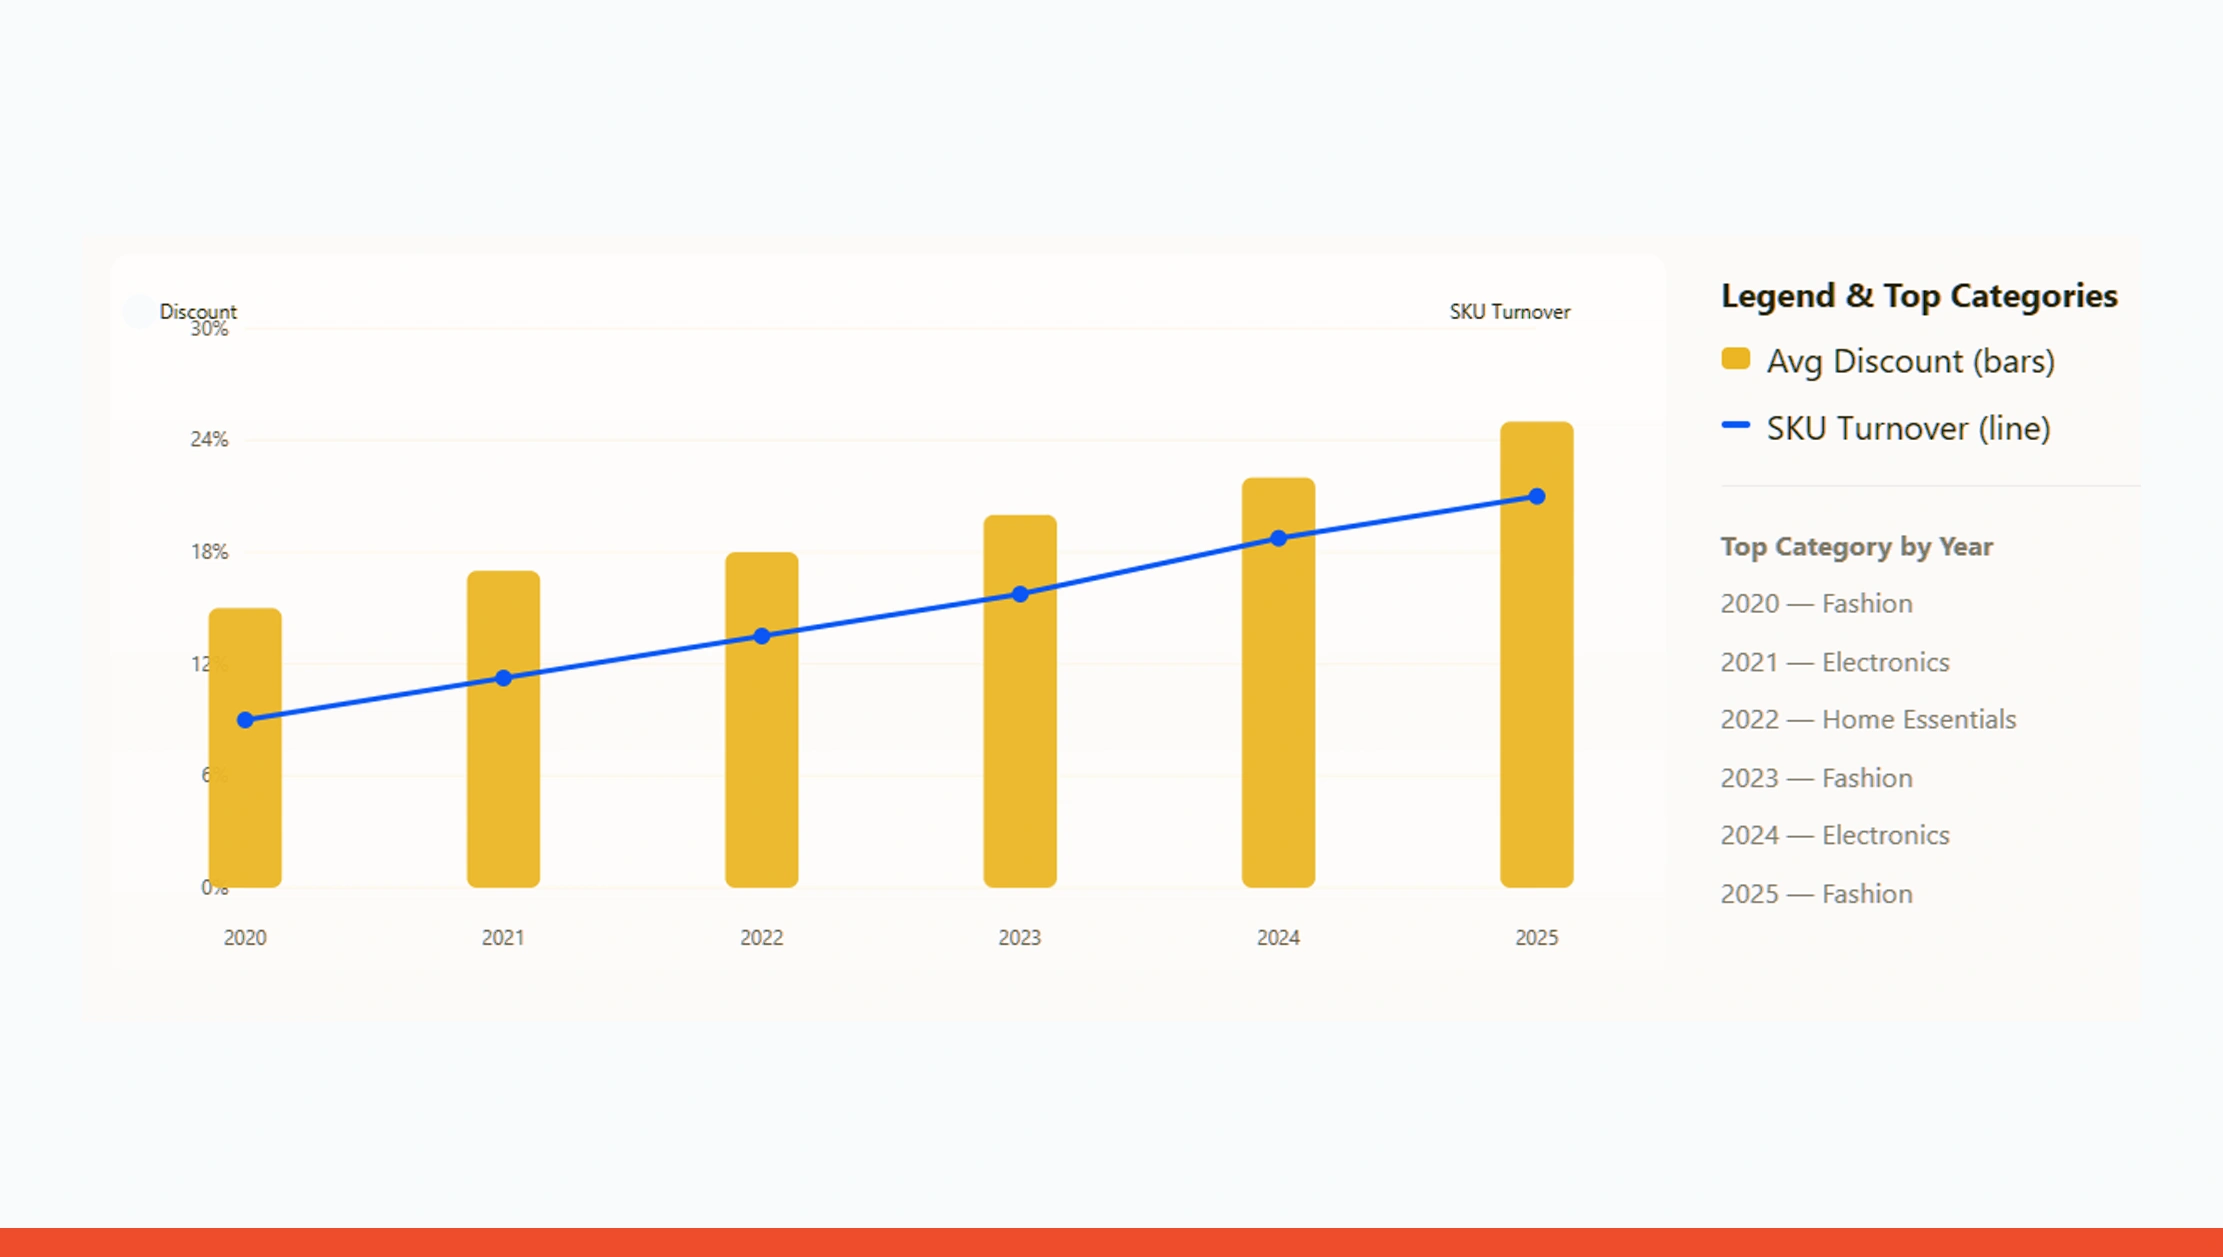Select the 2025 data point on the line
This screenshot has height=1257, width=2223.
point(1537,495)
